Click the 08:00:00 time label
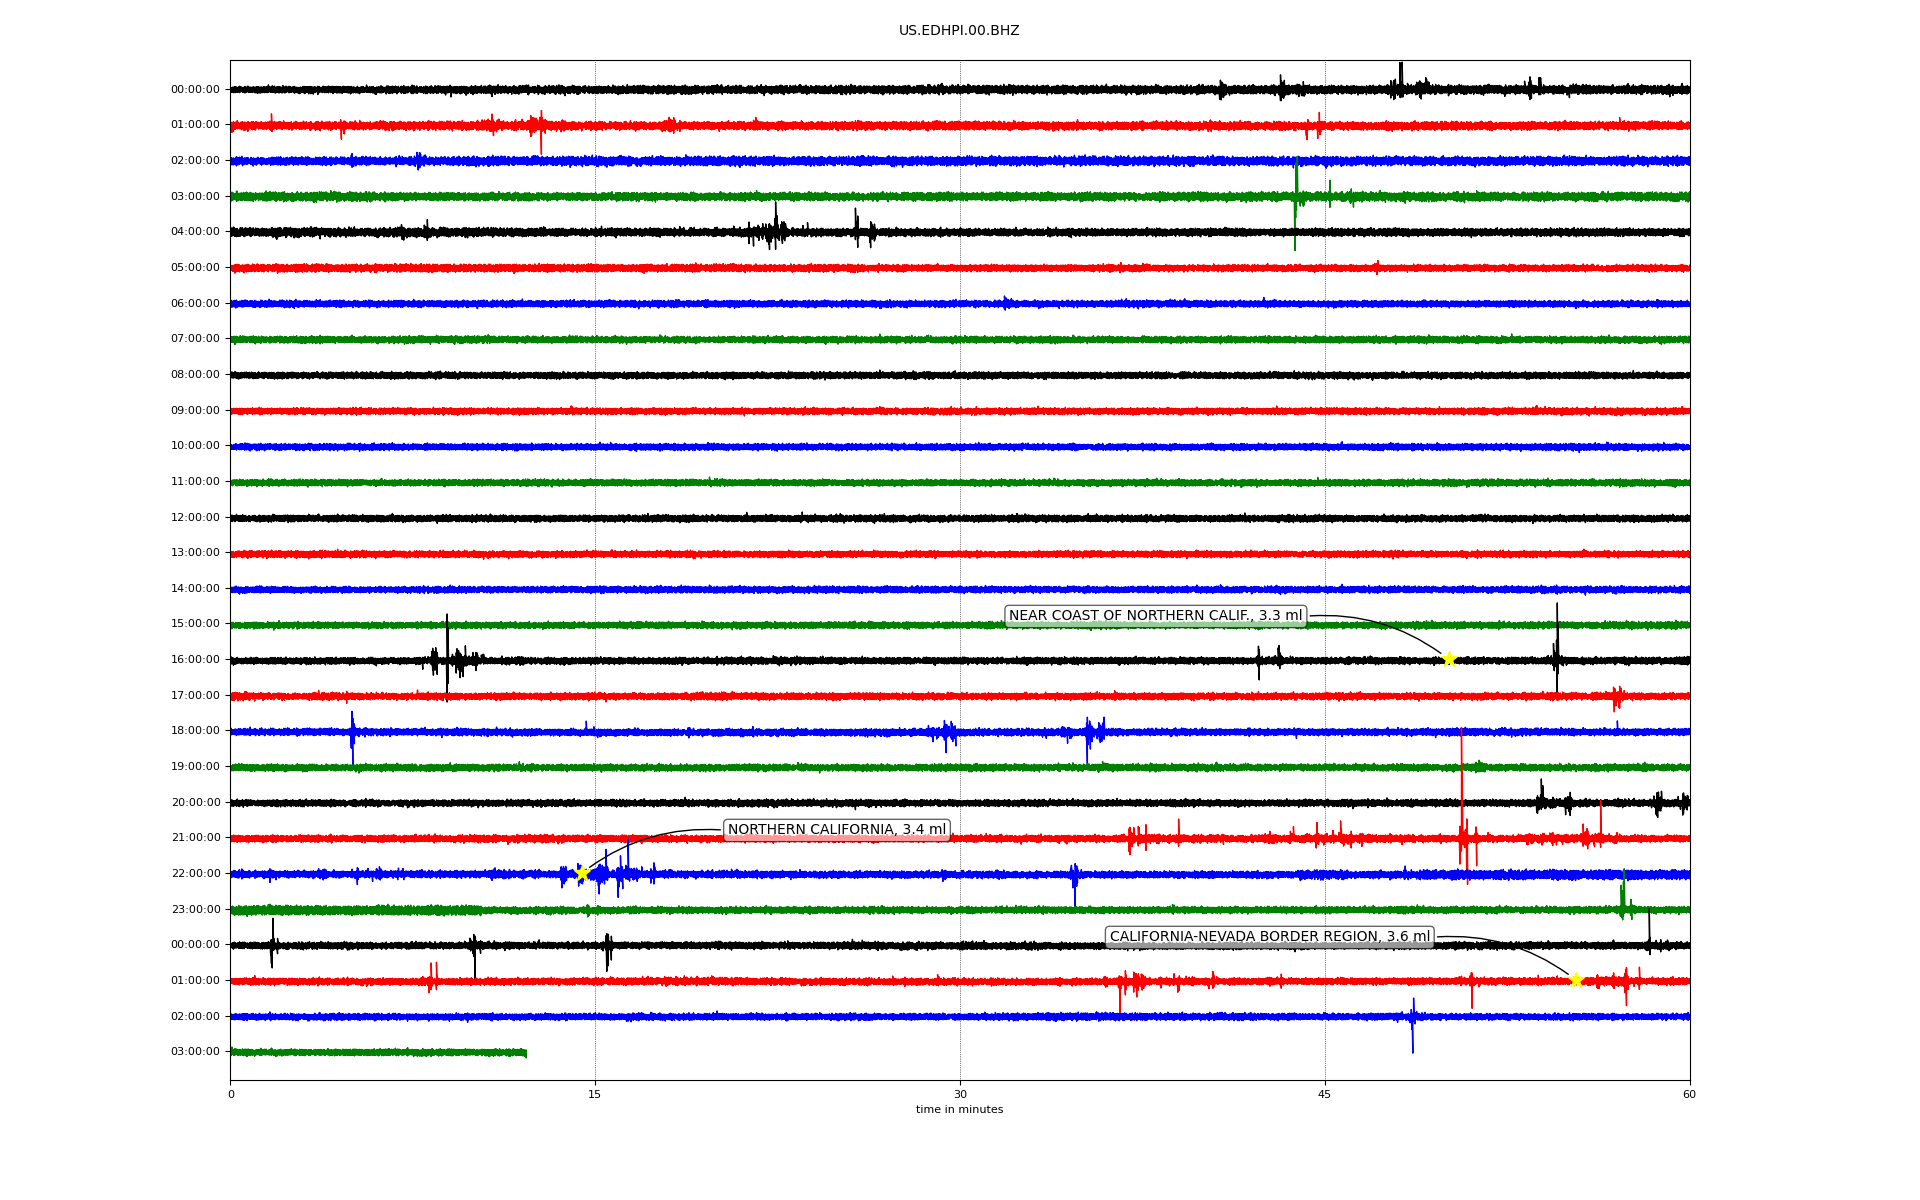The image size is (1920, 1200). (x=195, y=375)
